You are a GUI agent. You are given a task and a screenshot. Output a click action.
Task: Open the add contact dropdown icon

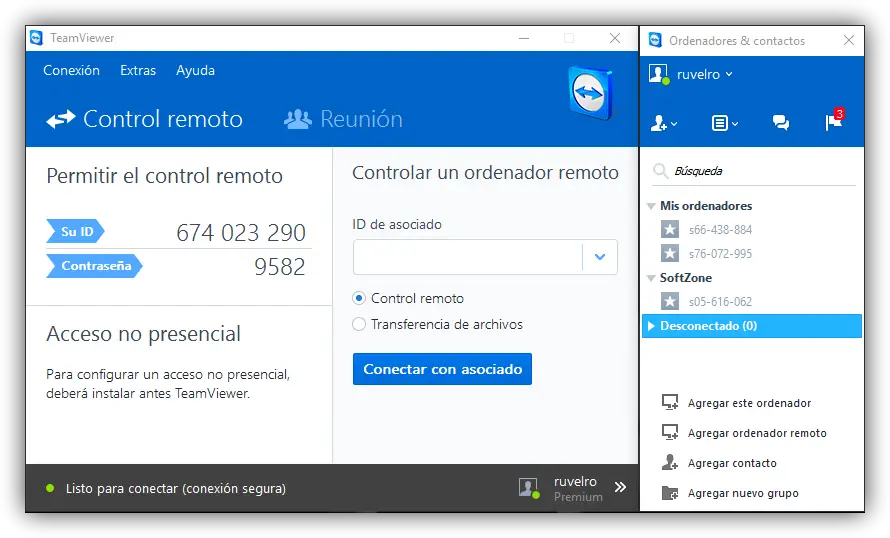[x=664, y=123]
